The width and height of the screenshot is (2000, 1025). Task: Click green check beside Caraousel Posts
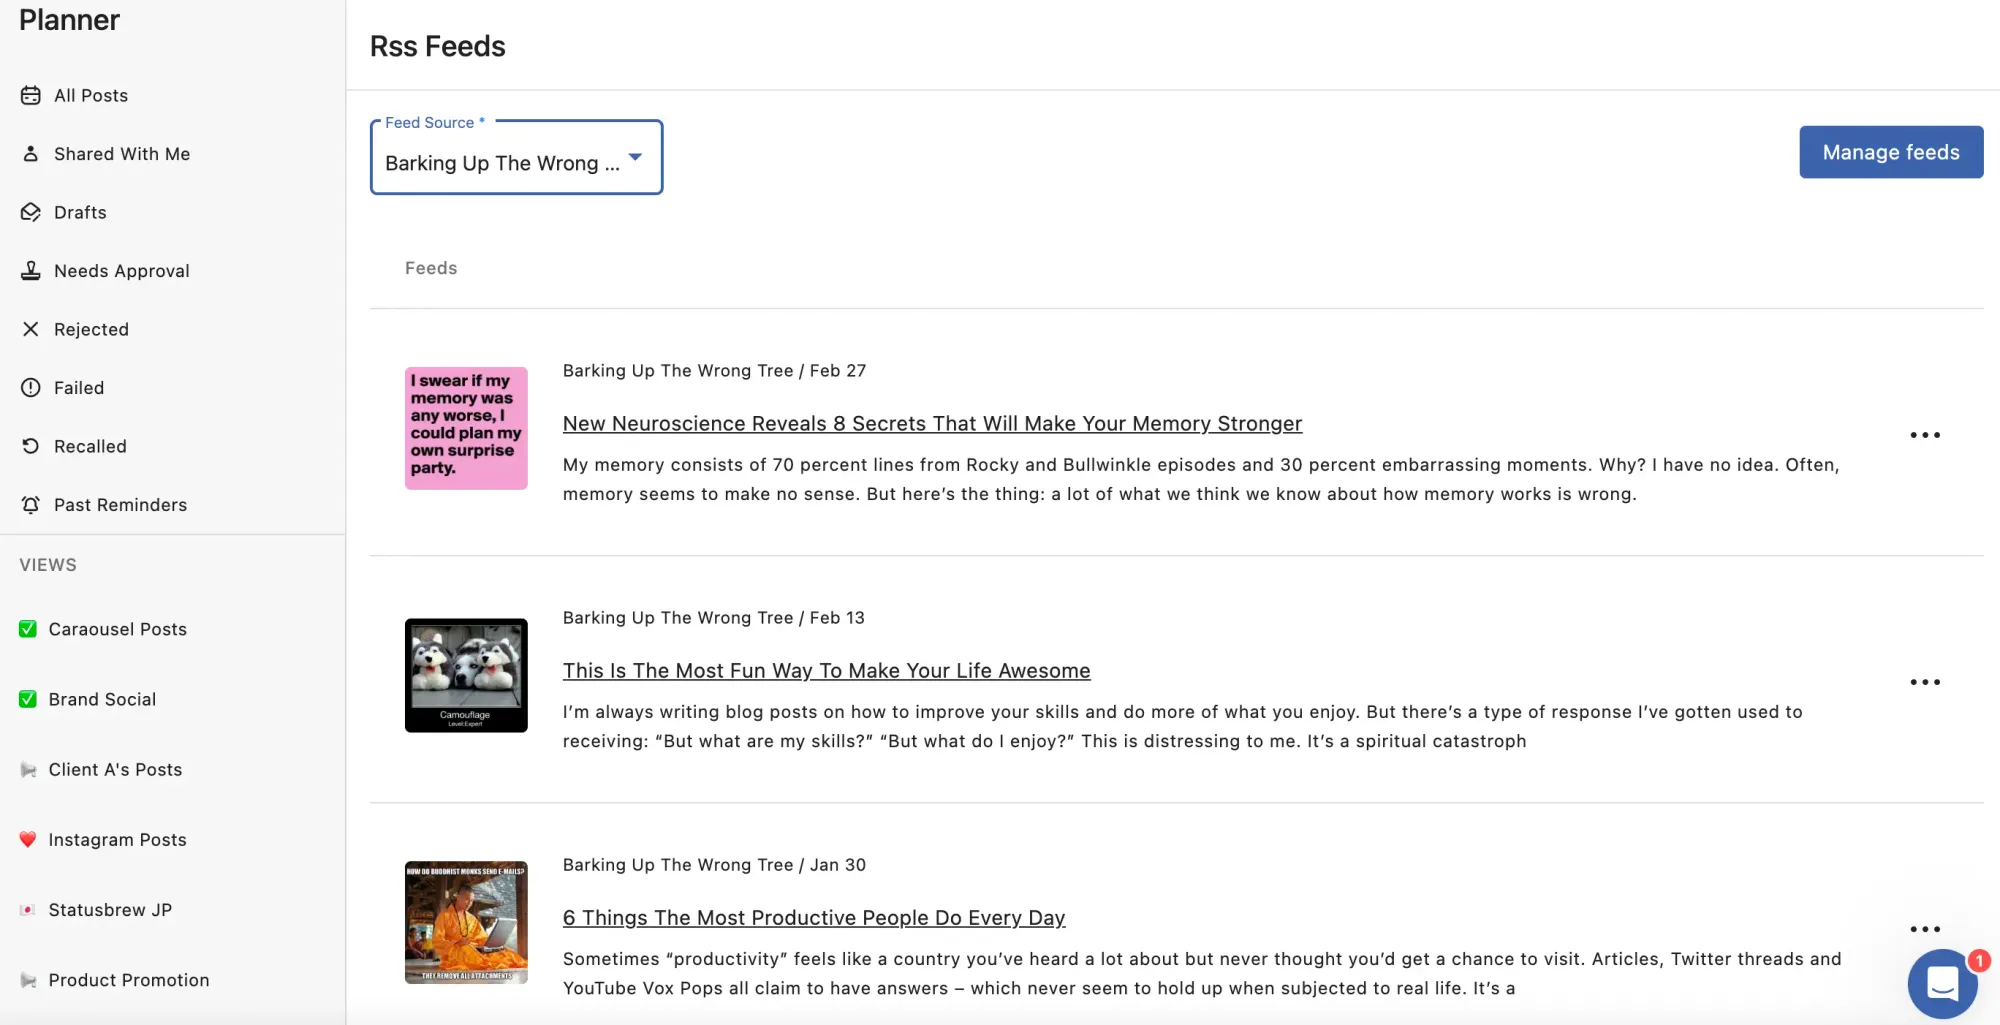pos(28,629)
